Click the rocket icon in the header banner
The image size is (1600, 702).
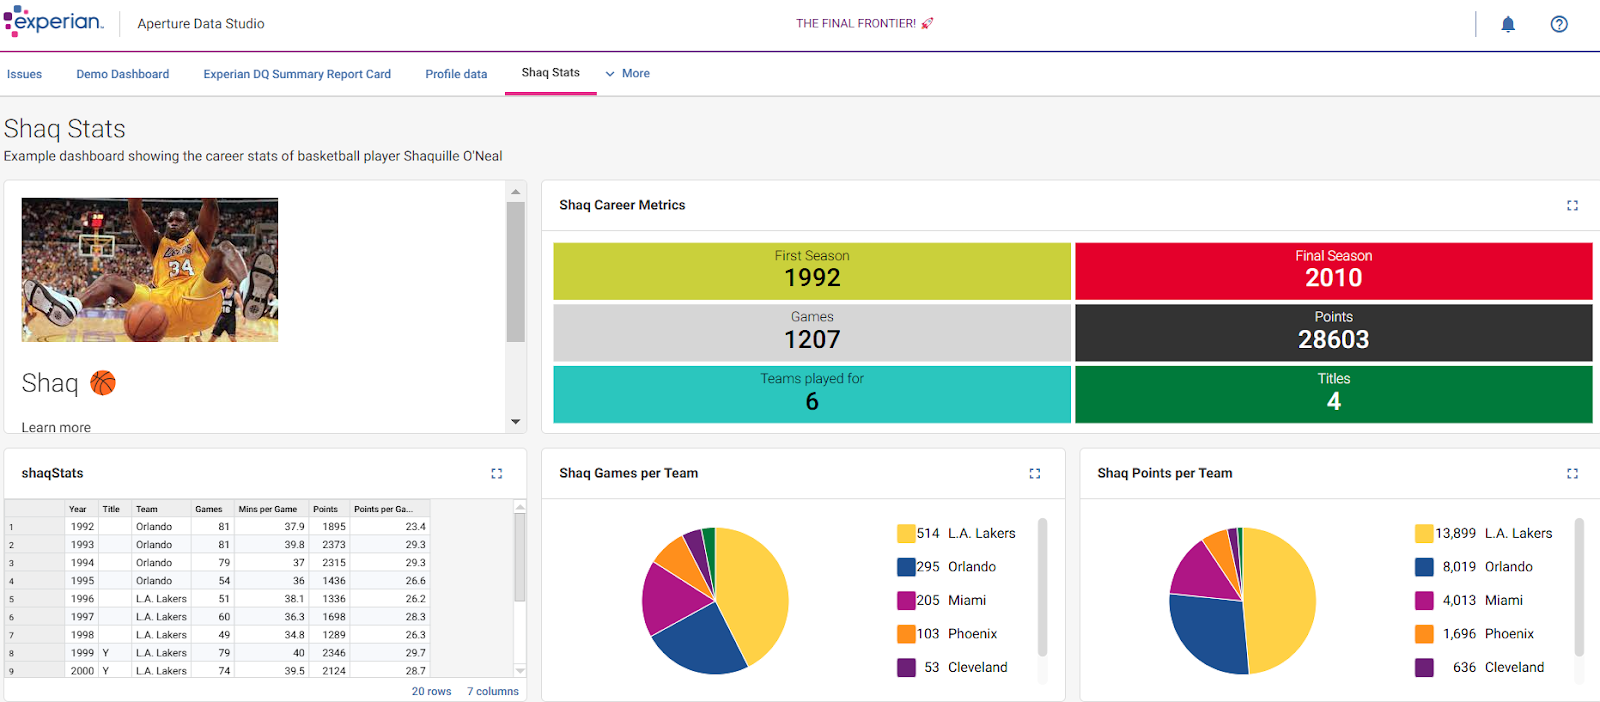tap(927, 23)
